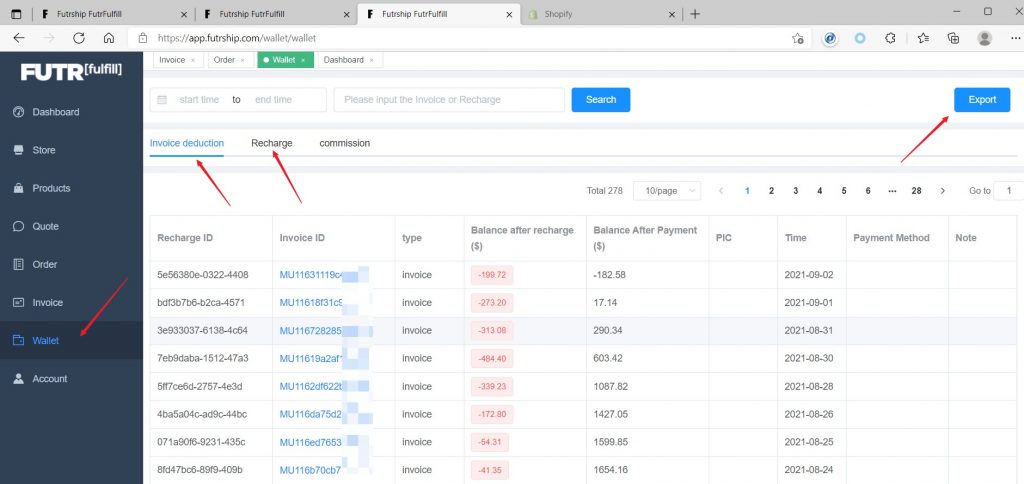
Task: Jump forward using pagination ellipsis
Action: 892,191
